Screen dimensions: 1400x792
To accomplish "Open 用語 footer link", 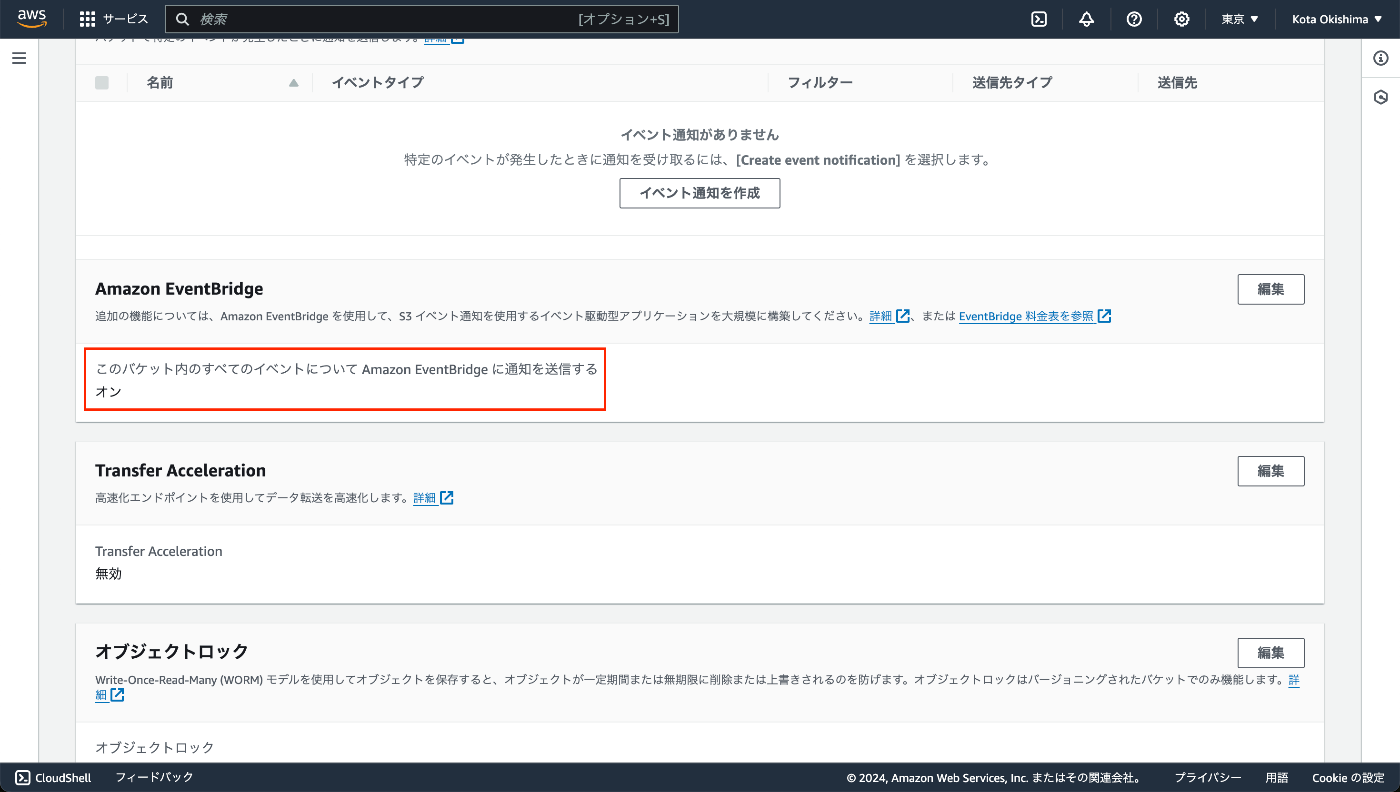I will (x=1277, y=777).
